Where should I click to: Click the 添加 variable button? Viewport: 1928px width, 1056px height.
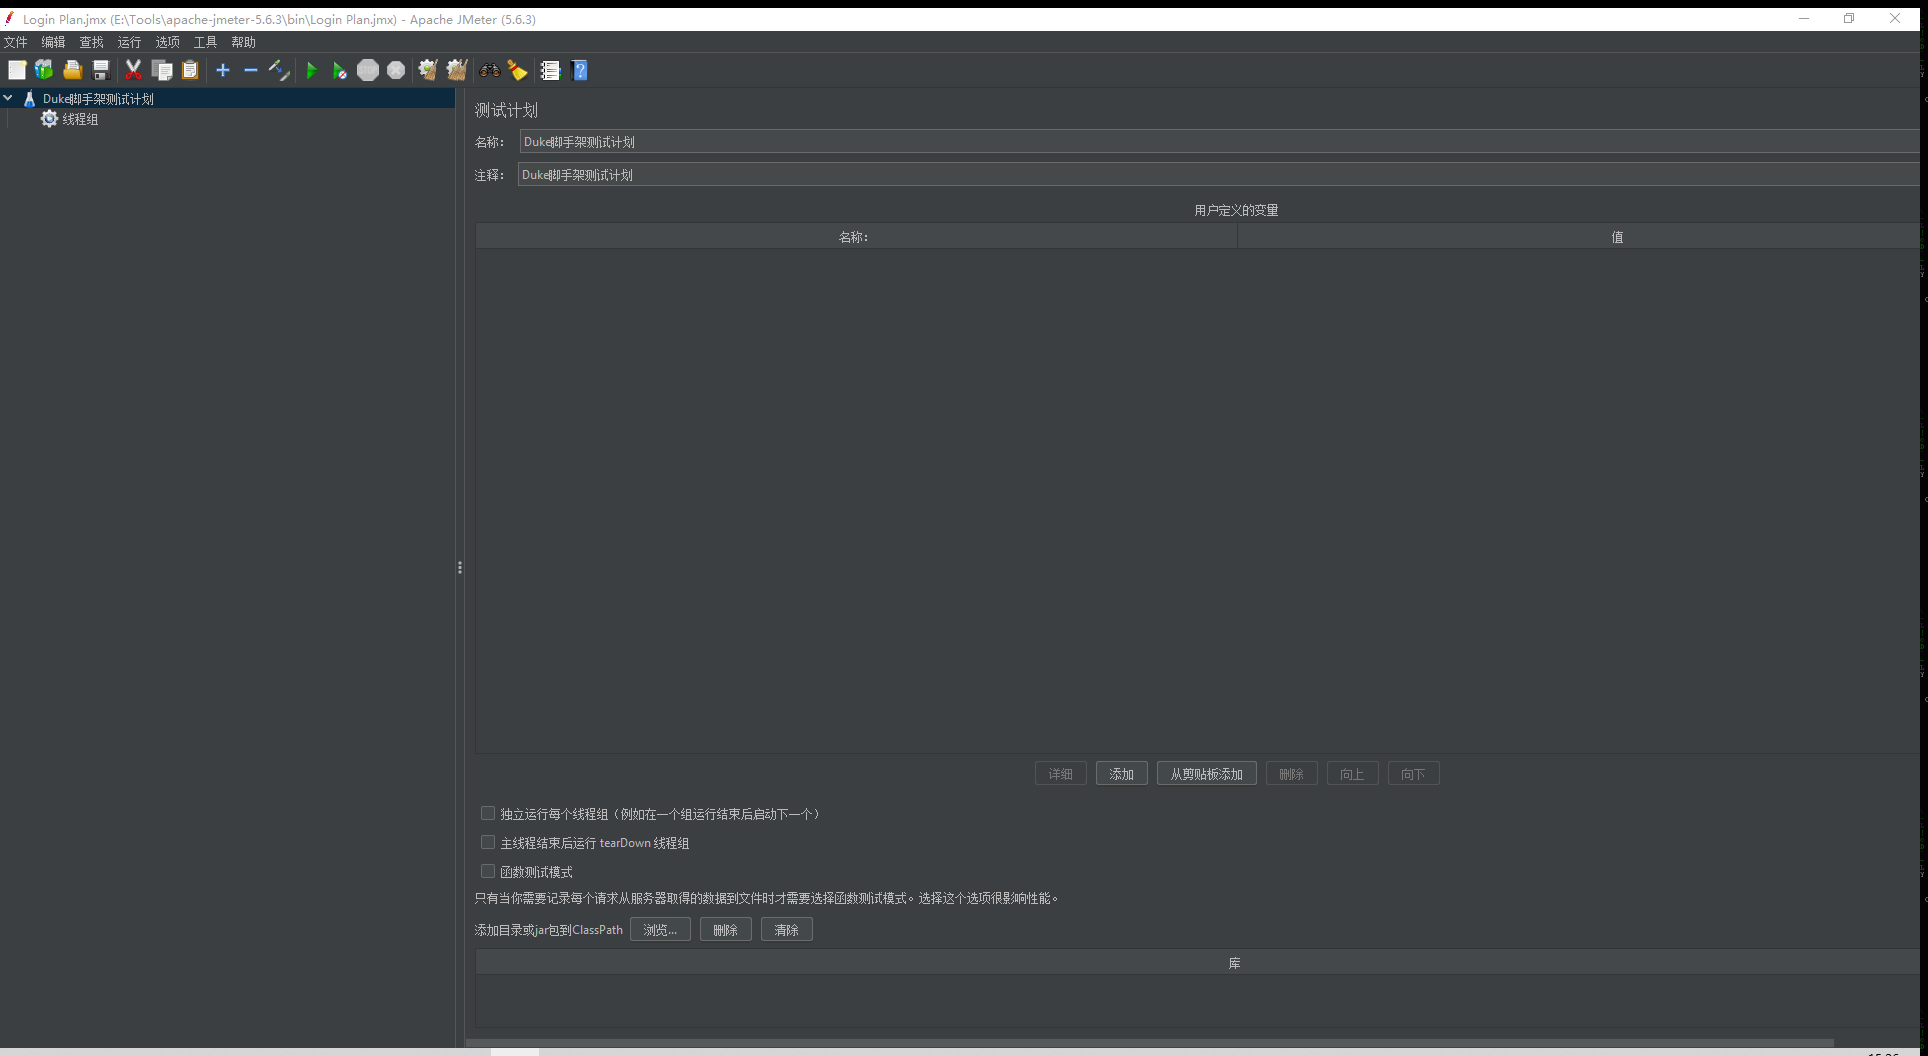tap(1121, 774)
